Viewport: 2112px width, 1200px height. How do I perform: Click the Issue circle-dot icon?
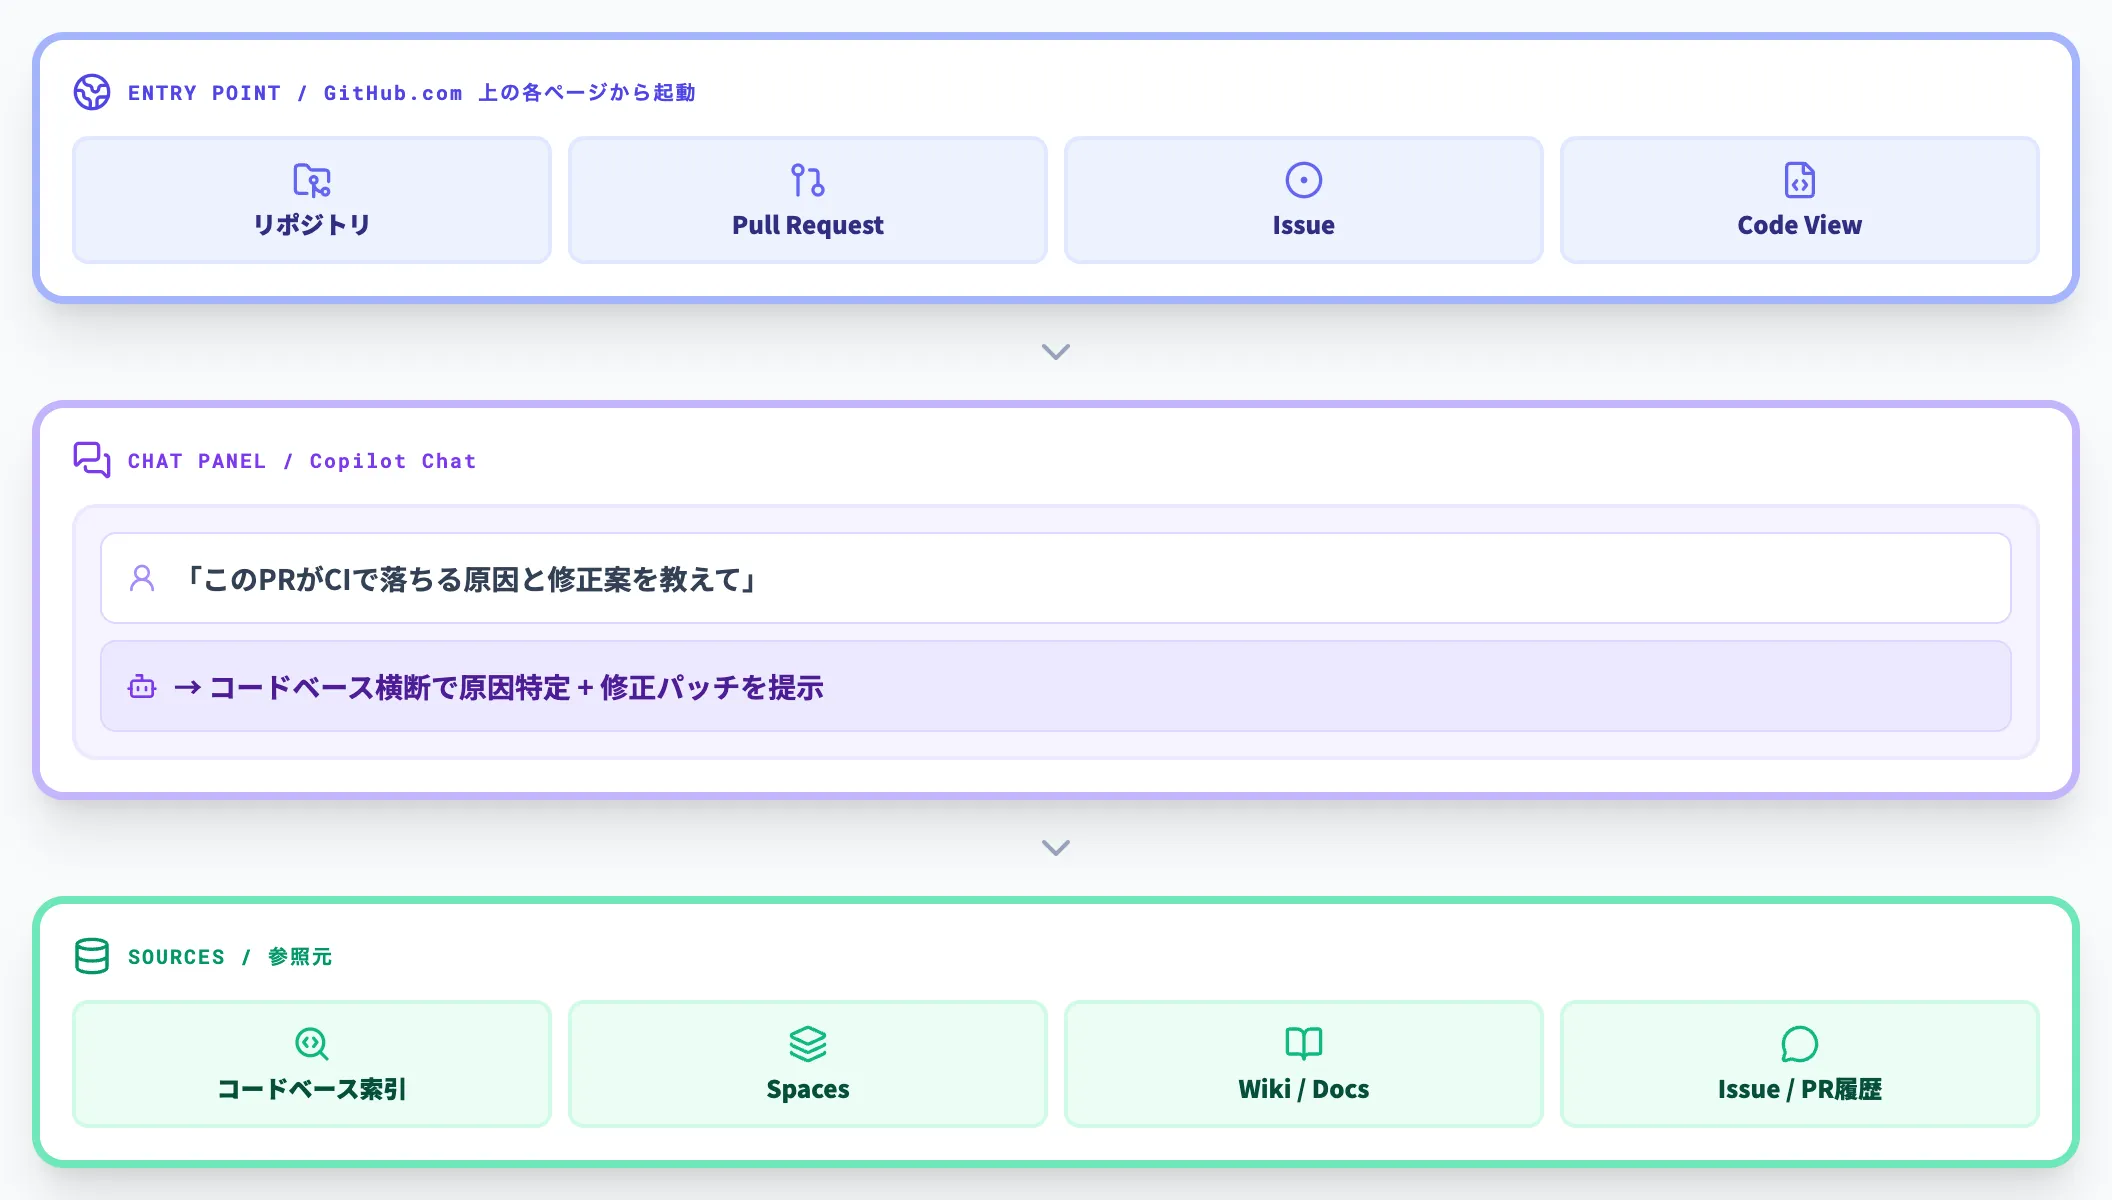1304,180
